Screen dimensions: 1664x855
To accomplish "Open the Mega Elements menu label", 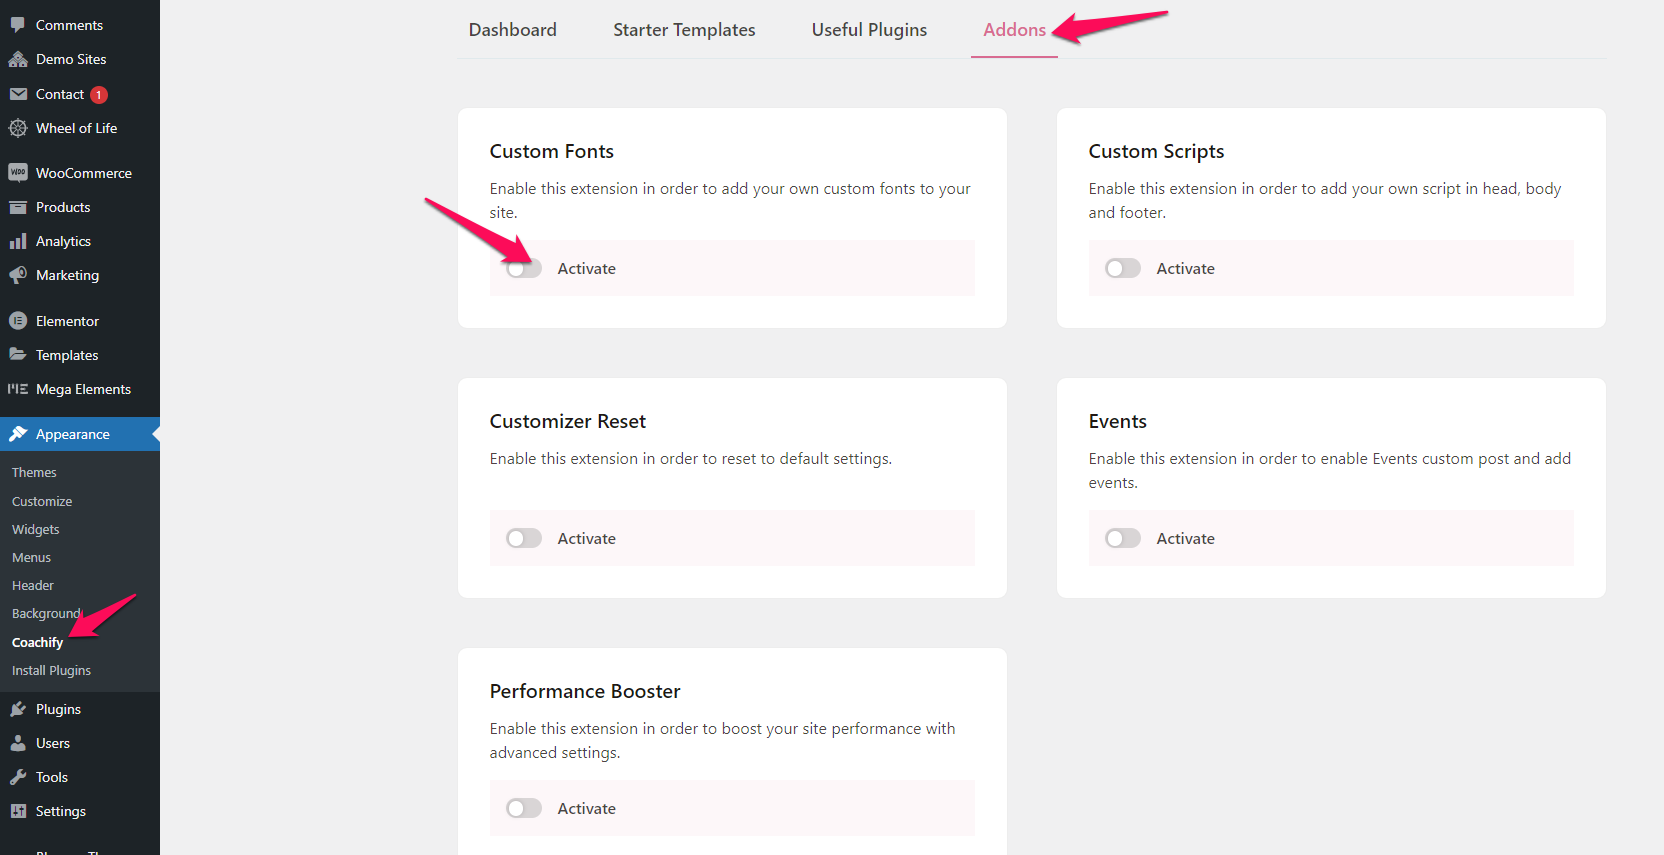I will tap(83, 389).
